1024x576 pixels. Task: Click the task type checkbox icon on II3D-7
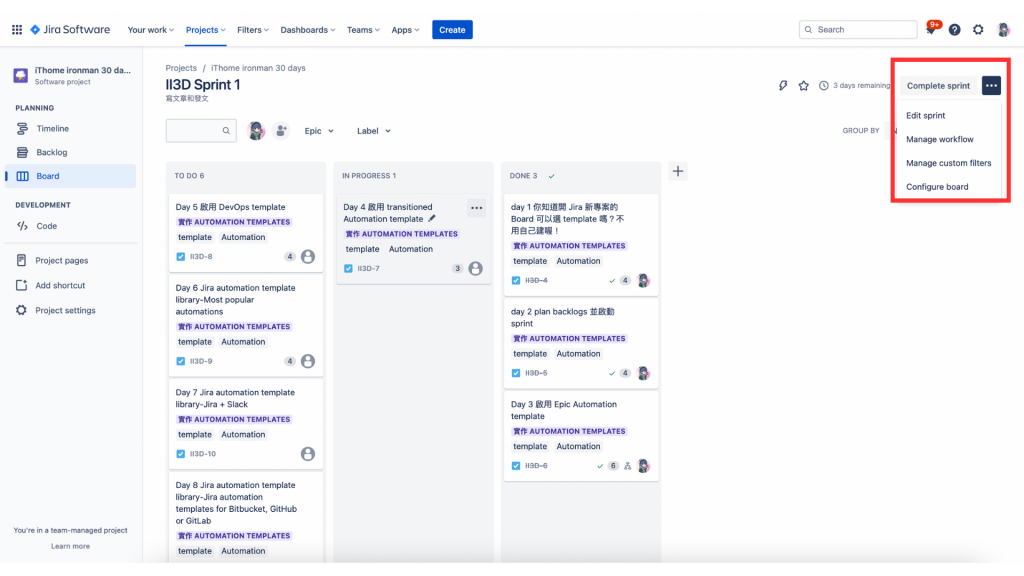pyautogui.click(x=348, y=268)
